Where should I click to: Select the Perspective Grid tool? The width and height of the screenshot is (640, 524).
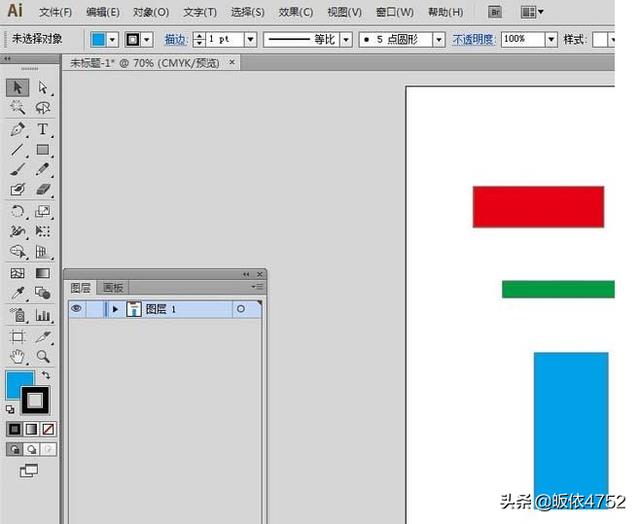click(42, 251)
